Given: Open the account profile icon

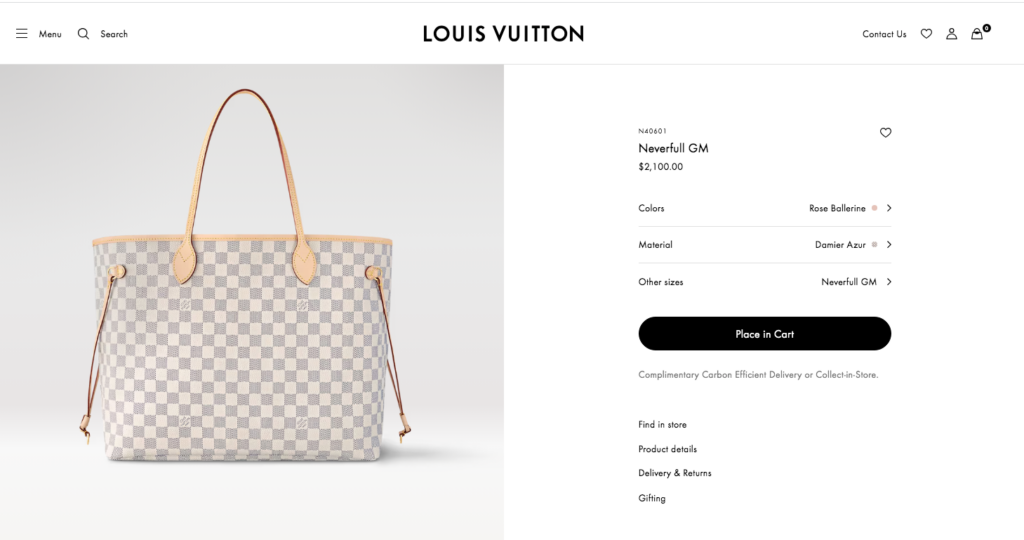Looking at the screenshot, I should (x=952, y=33).
